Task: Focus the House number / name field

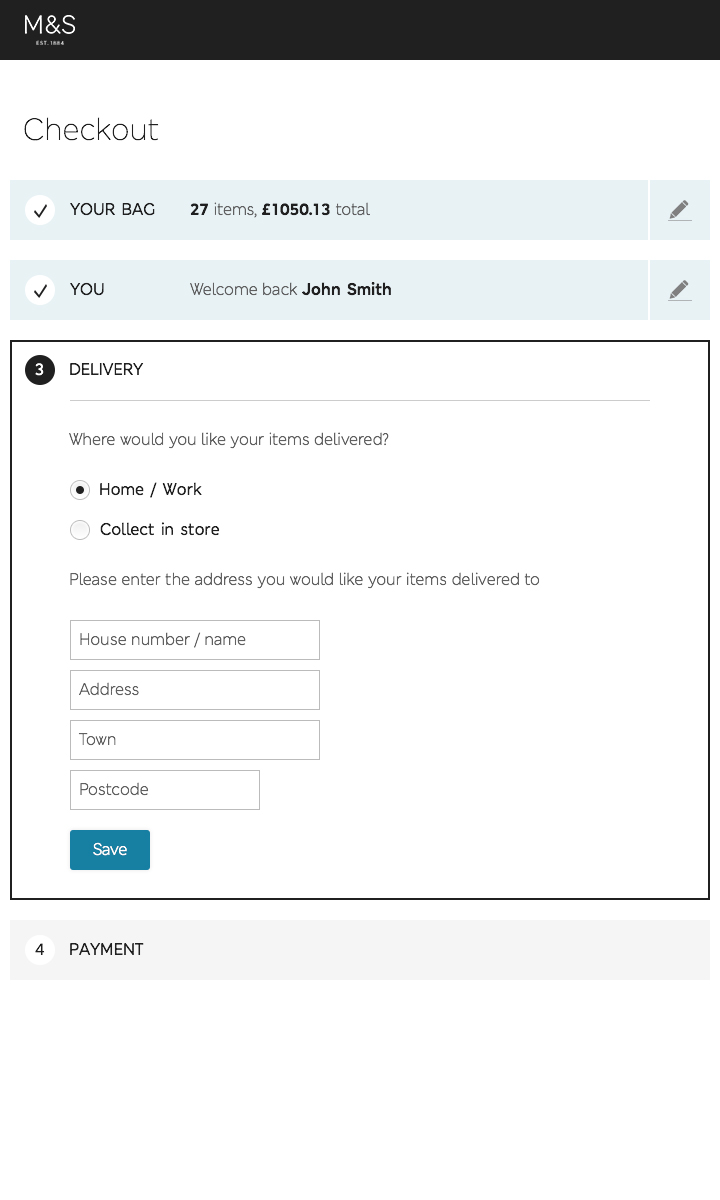Action: [195, 640]
